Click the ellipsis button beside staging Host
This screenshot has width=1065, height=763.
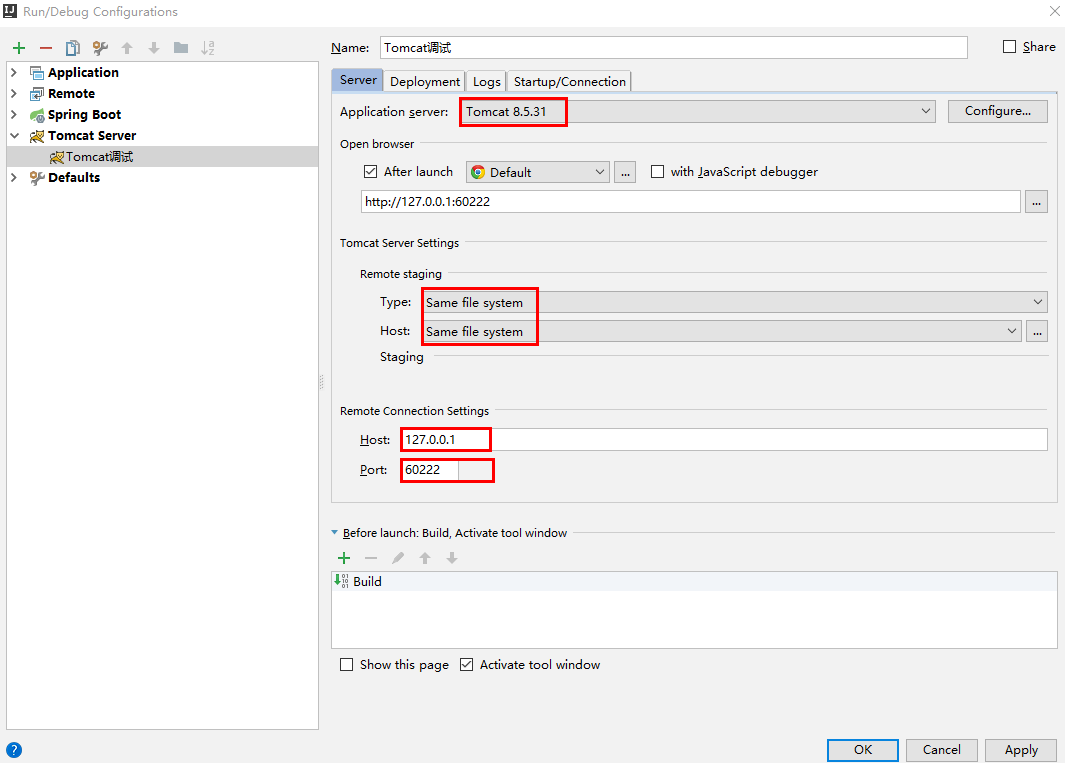[1036, 332]
